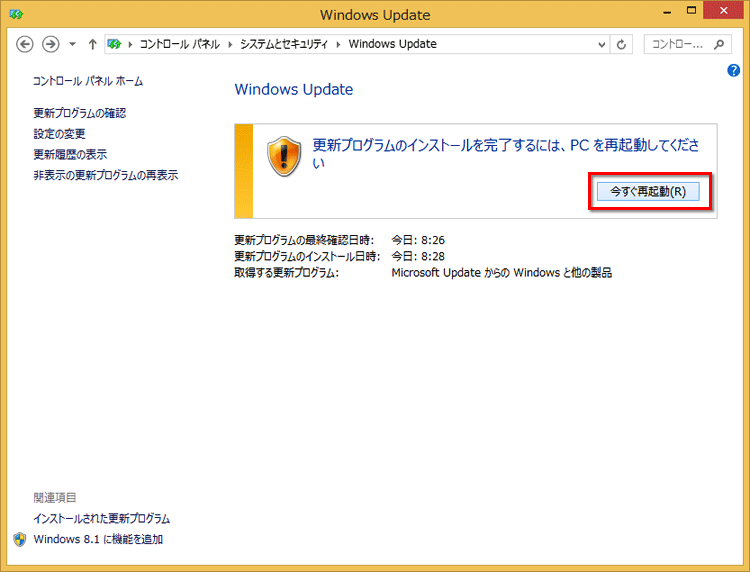Open the 更新プログラムの確認 link
This screenshot has width=750, height=572.
click(x=79, y=113)
